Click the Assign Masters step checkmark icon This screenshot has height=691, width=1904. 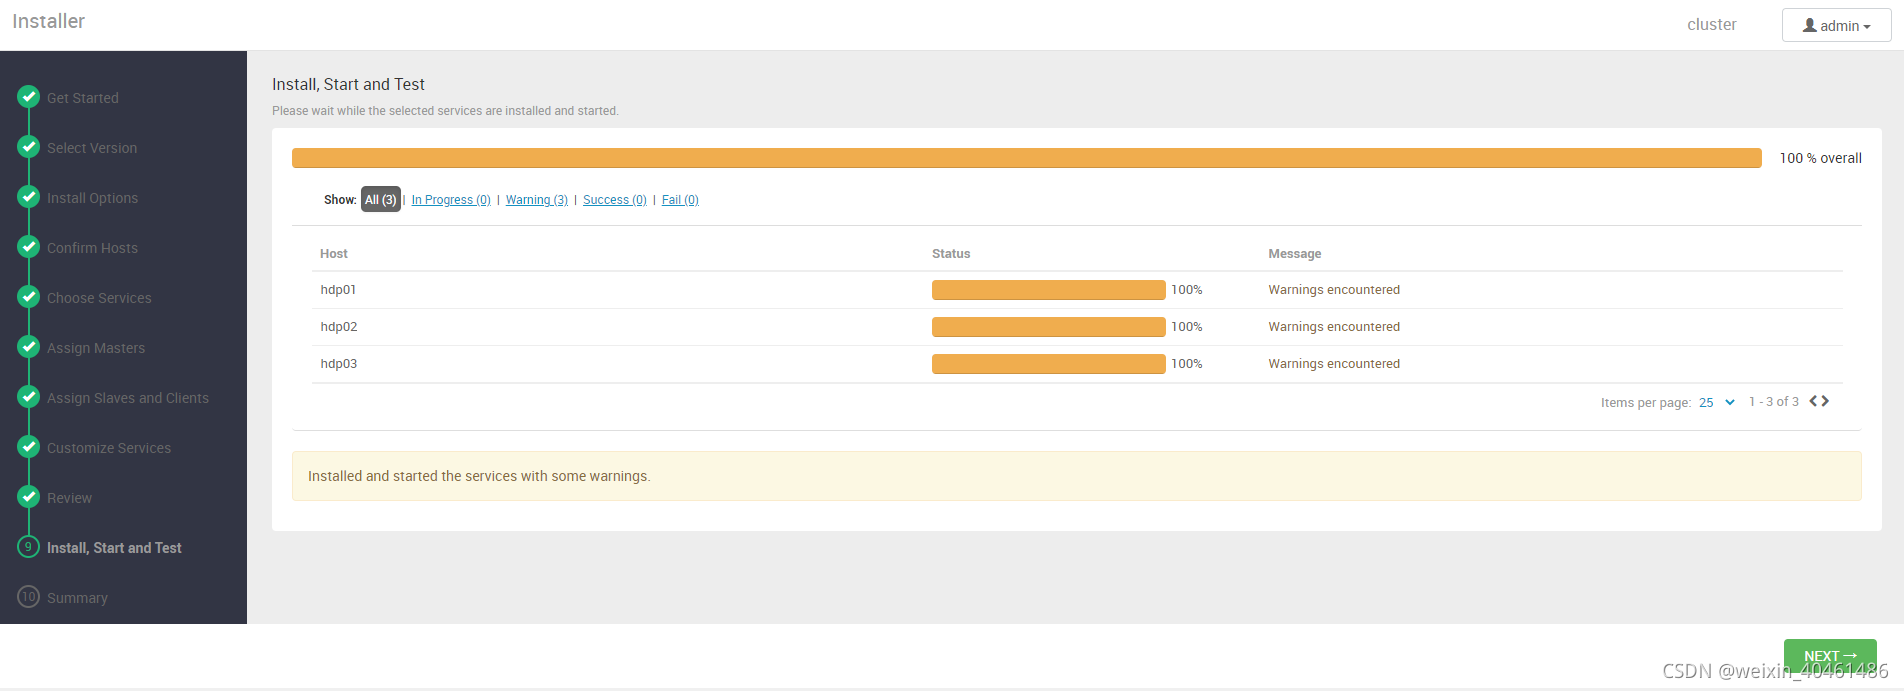[29, 347]
